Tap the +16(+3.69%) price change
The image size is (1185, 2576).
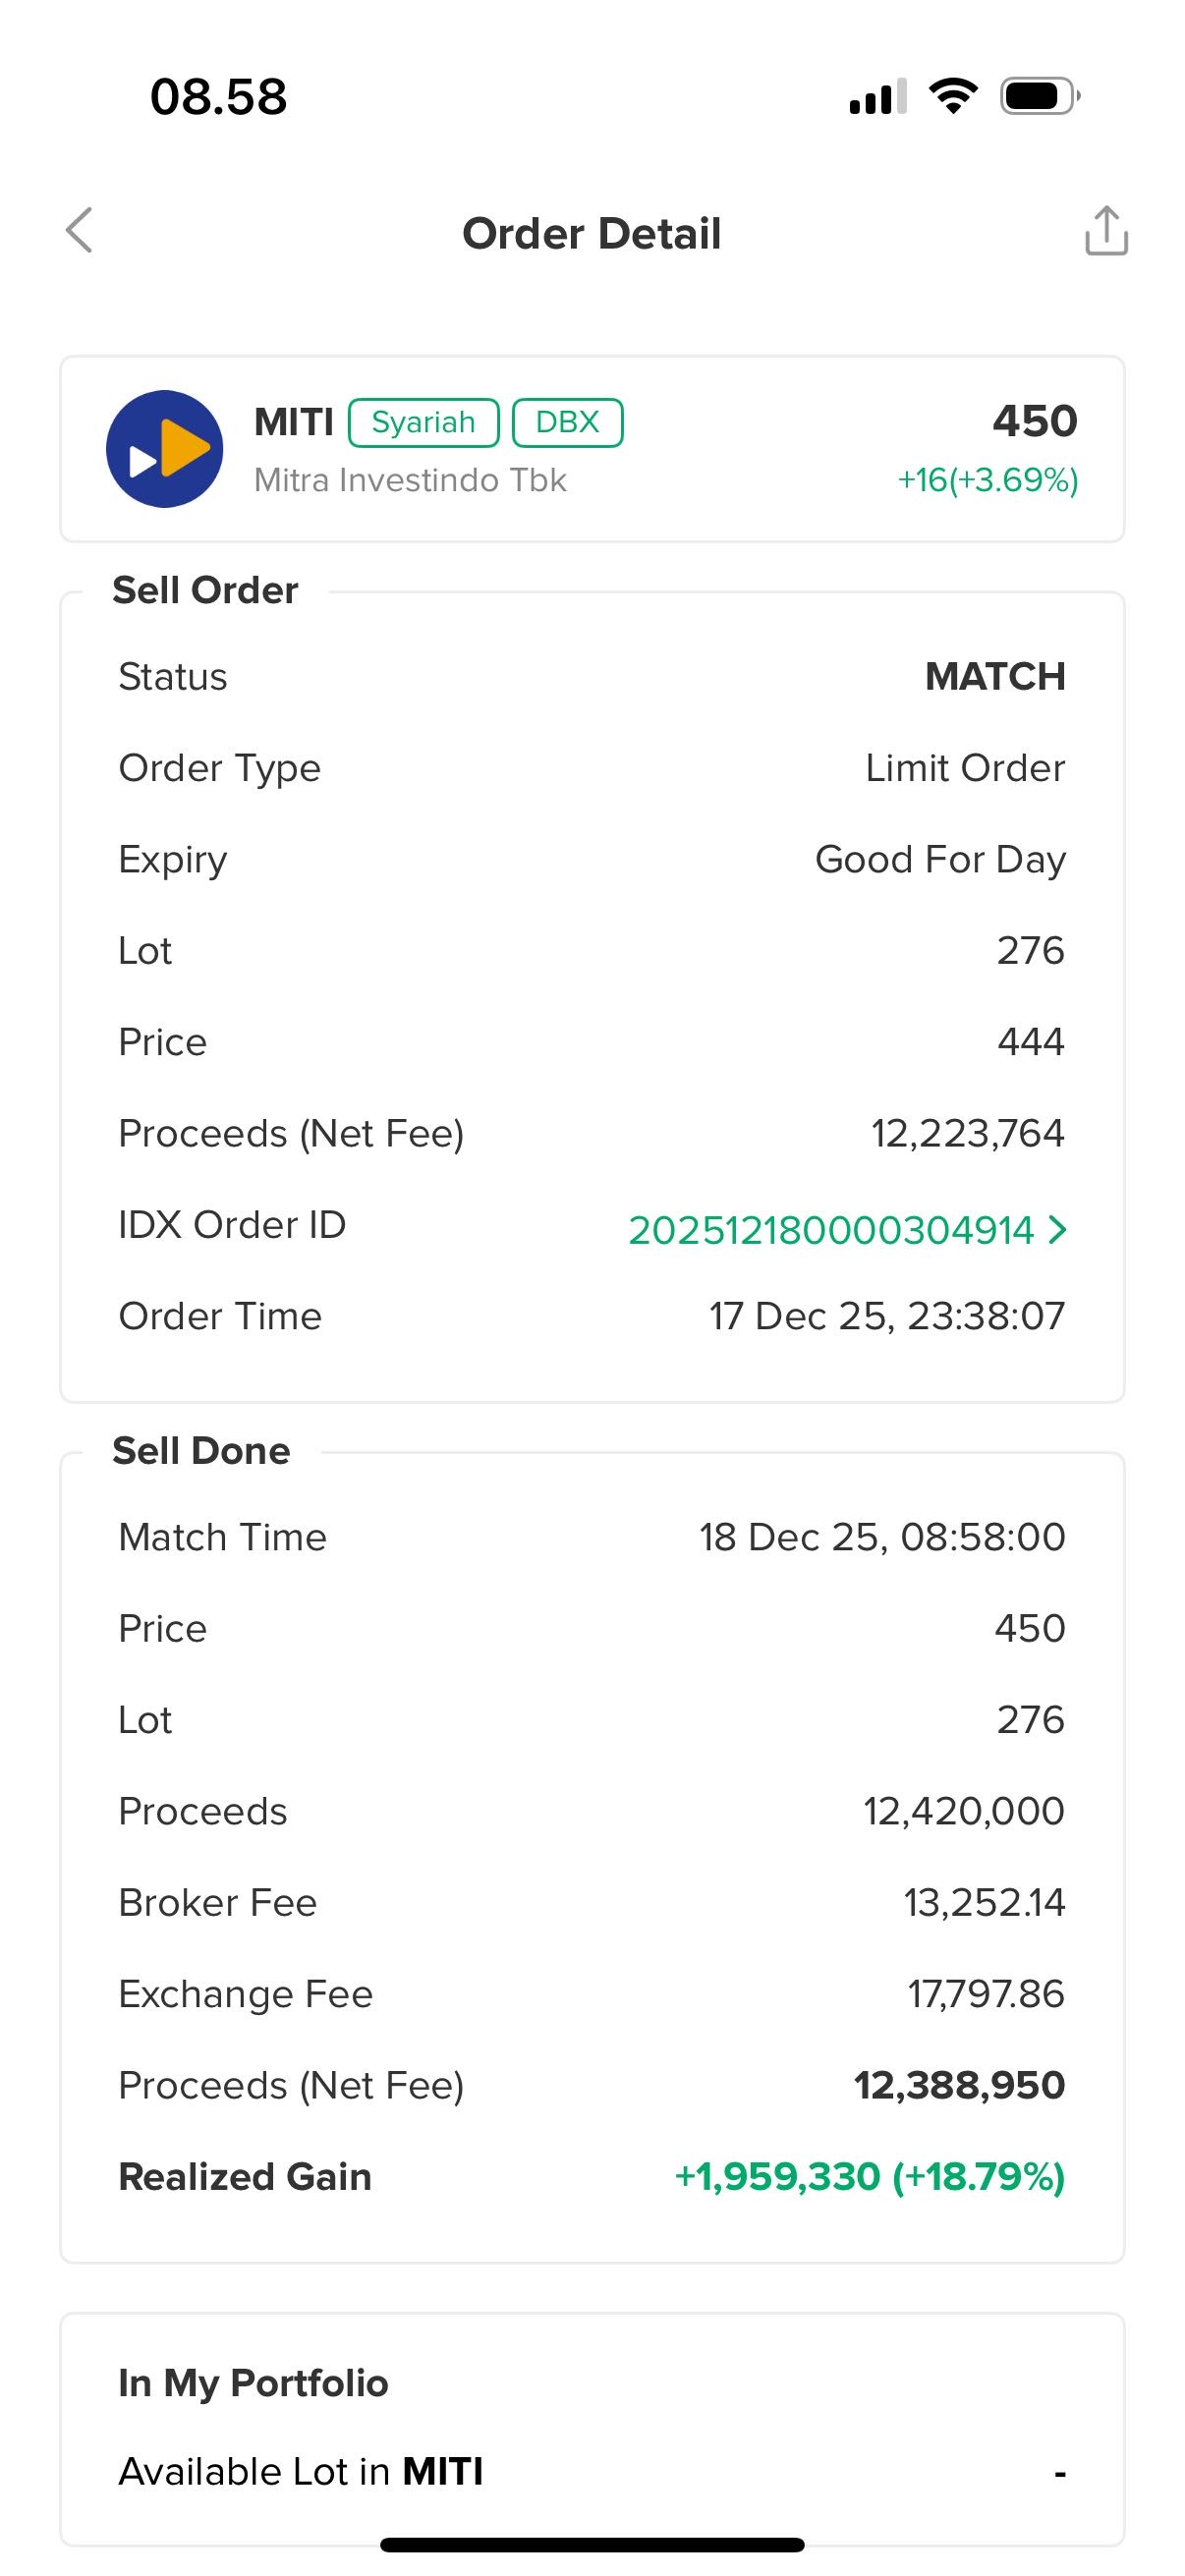pos(987,481)
